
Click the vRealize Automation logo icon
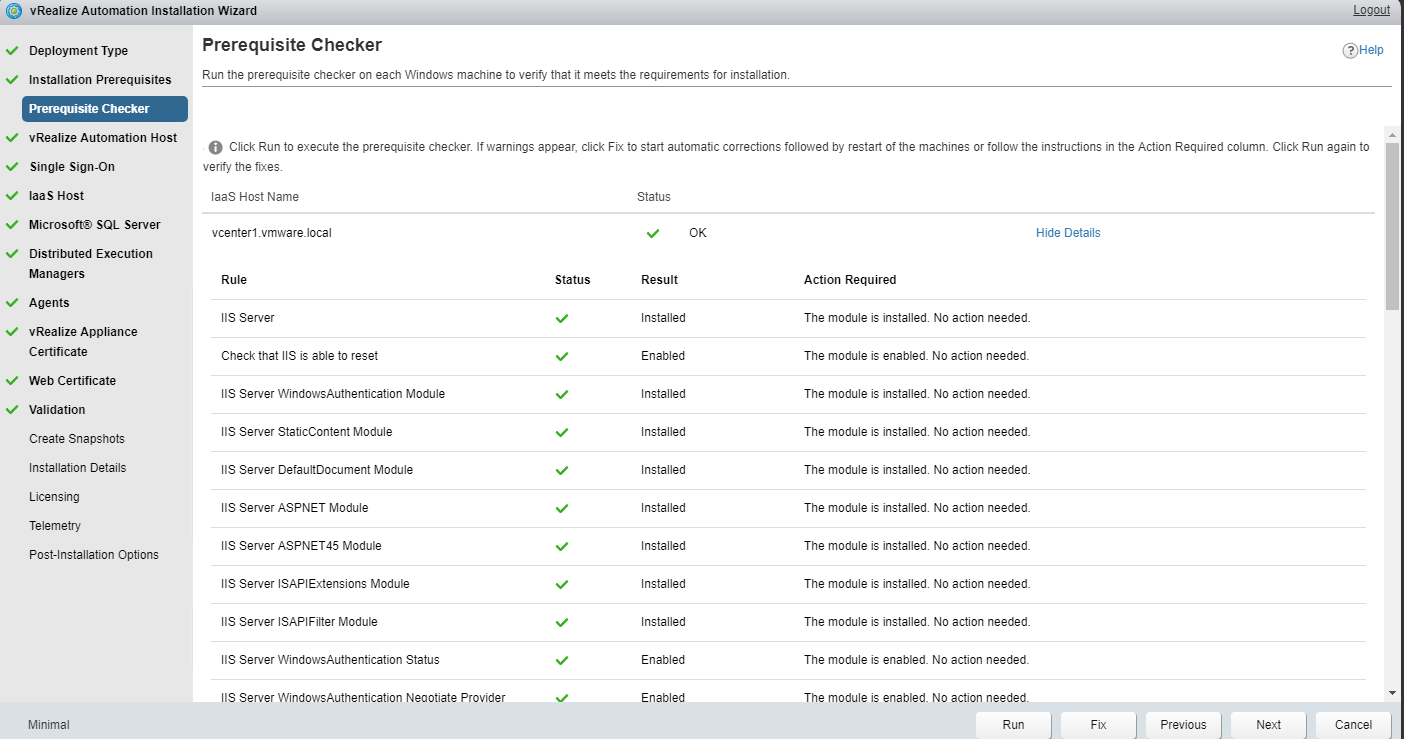(14, 11)
